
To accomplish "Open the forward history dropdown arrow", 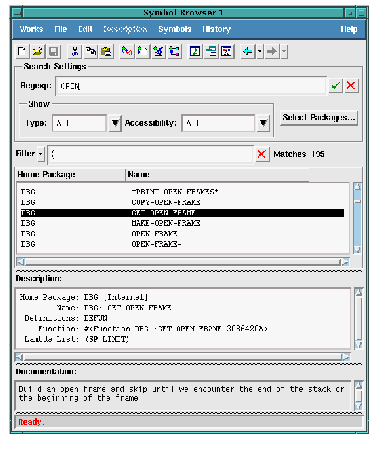I will tap(284, 52).
